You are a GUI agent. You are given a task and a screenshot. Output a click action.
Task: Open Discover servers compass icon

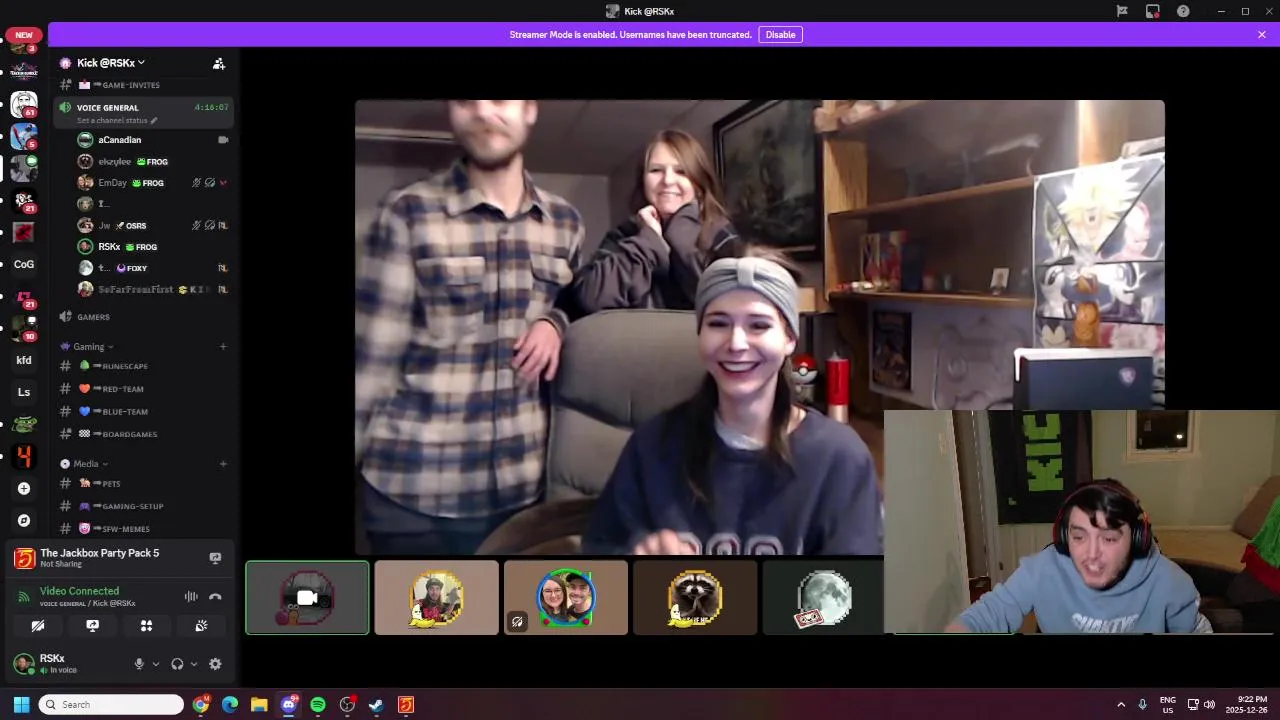[24, 521]
